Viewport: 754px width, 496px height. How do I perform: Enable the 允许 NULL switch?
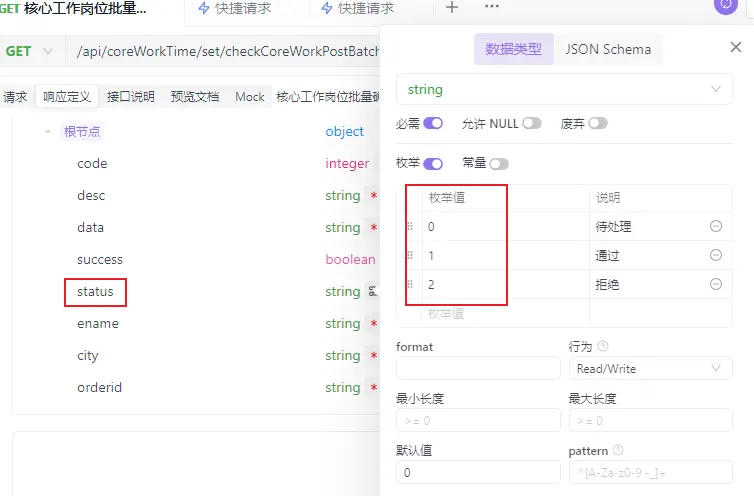532,123
